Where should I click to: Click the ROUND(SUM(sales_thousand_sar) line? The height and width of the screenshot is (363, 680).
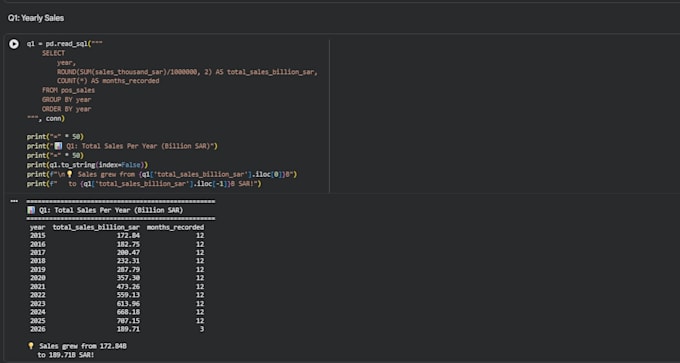click(187, 72)
